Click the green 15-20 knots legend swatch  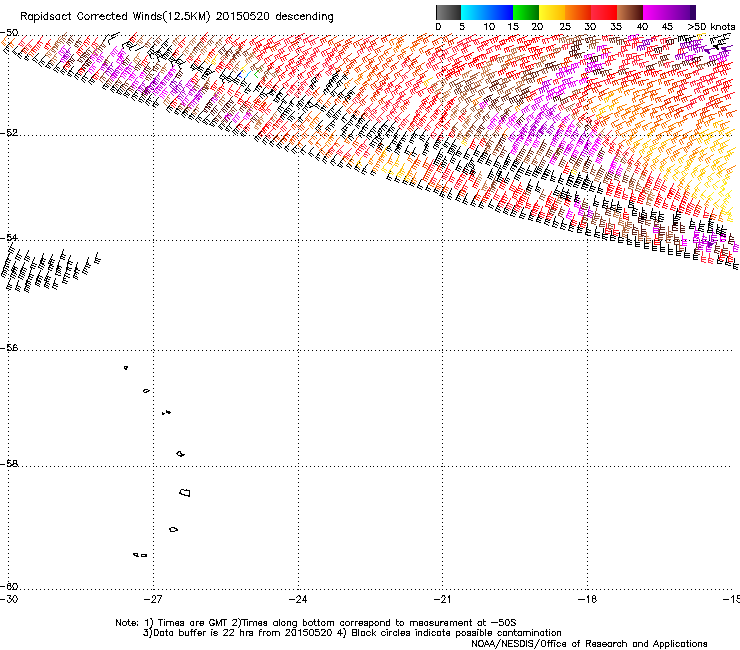[x=526, y=12]
